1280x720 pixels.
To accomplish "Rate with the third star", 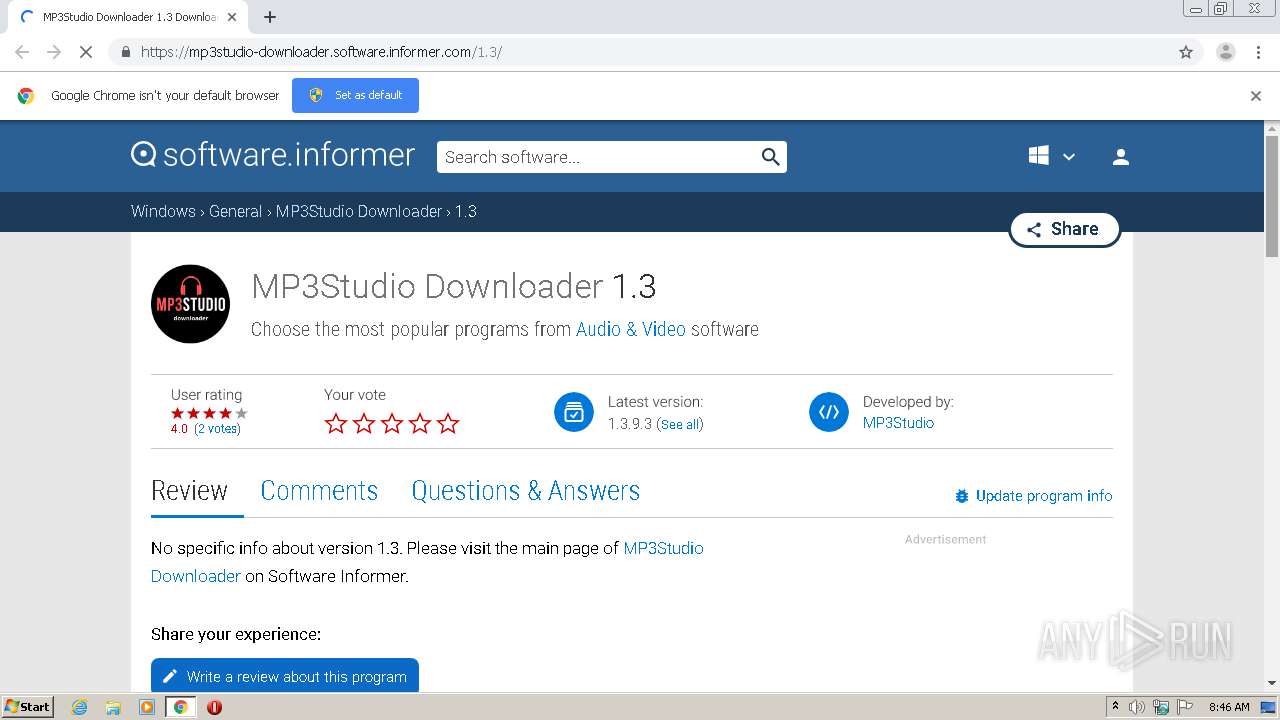I will click(392, 424).
